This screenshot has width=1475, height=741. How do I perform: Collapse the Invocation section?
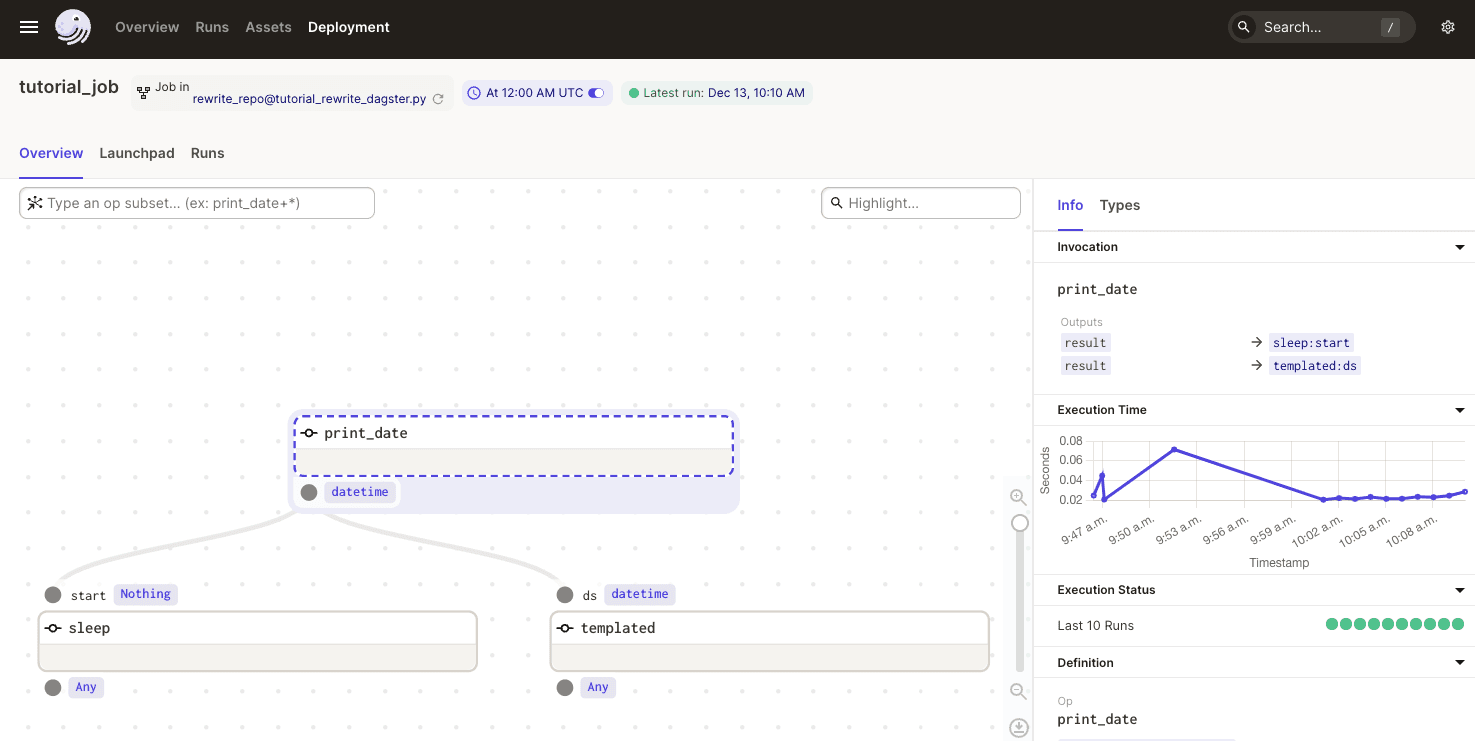tap(1459, 247)
